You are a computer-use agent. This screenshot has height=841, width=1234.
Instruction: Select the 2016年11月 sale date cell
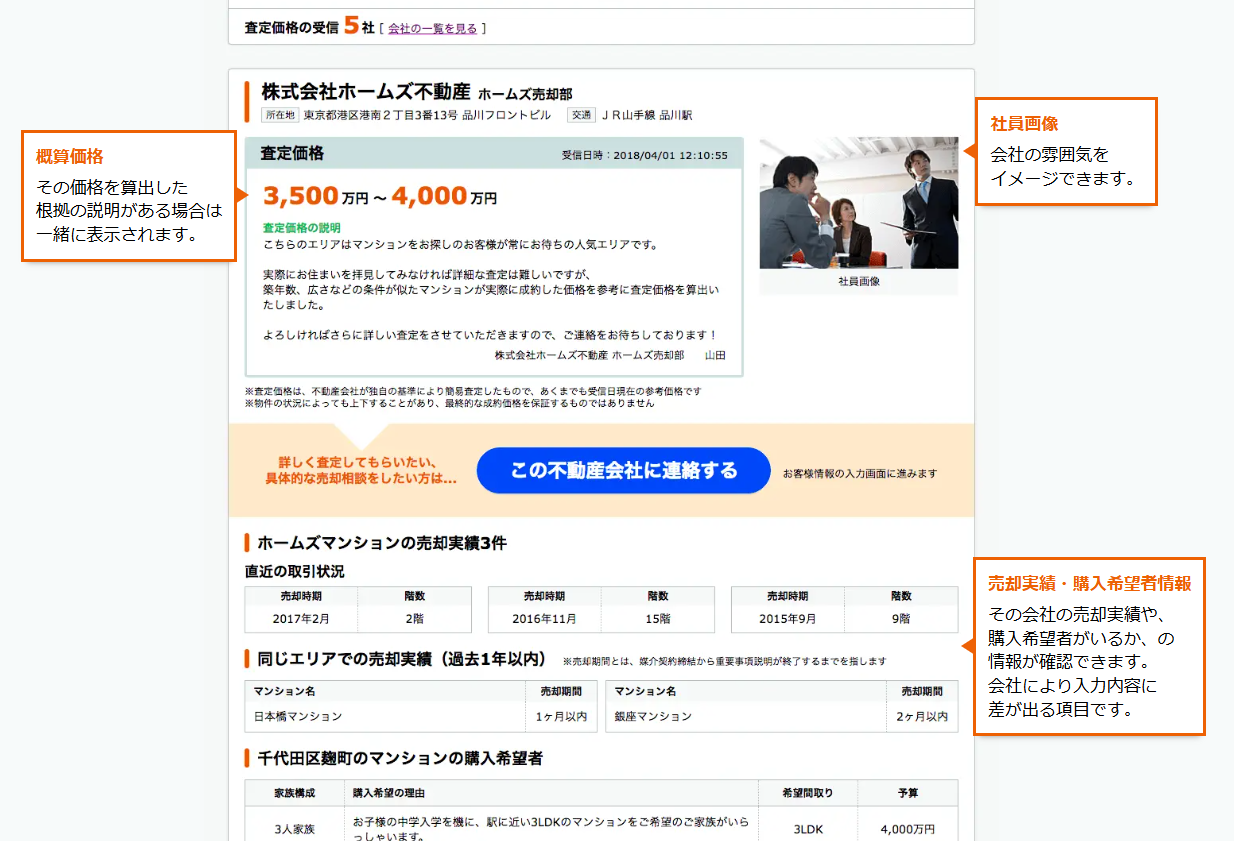click(x=544, y=619)
